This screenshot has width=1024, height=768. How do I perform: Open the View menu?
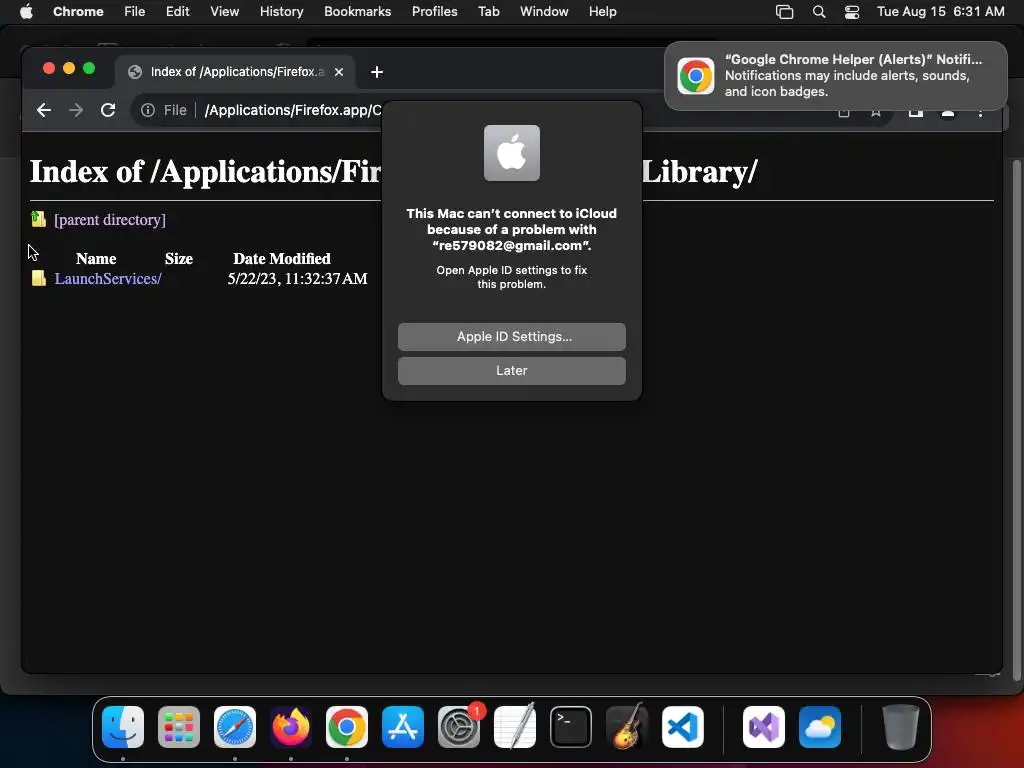click(x=224, y=11)
